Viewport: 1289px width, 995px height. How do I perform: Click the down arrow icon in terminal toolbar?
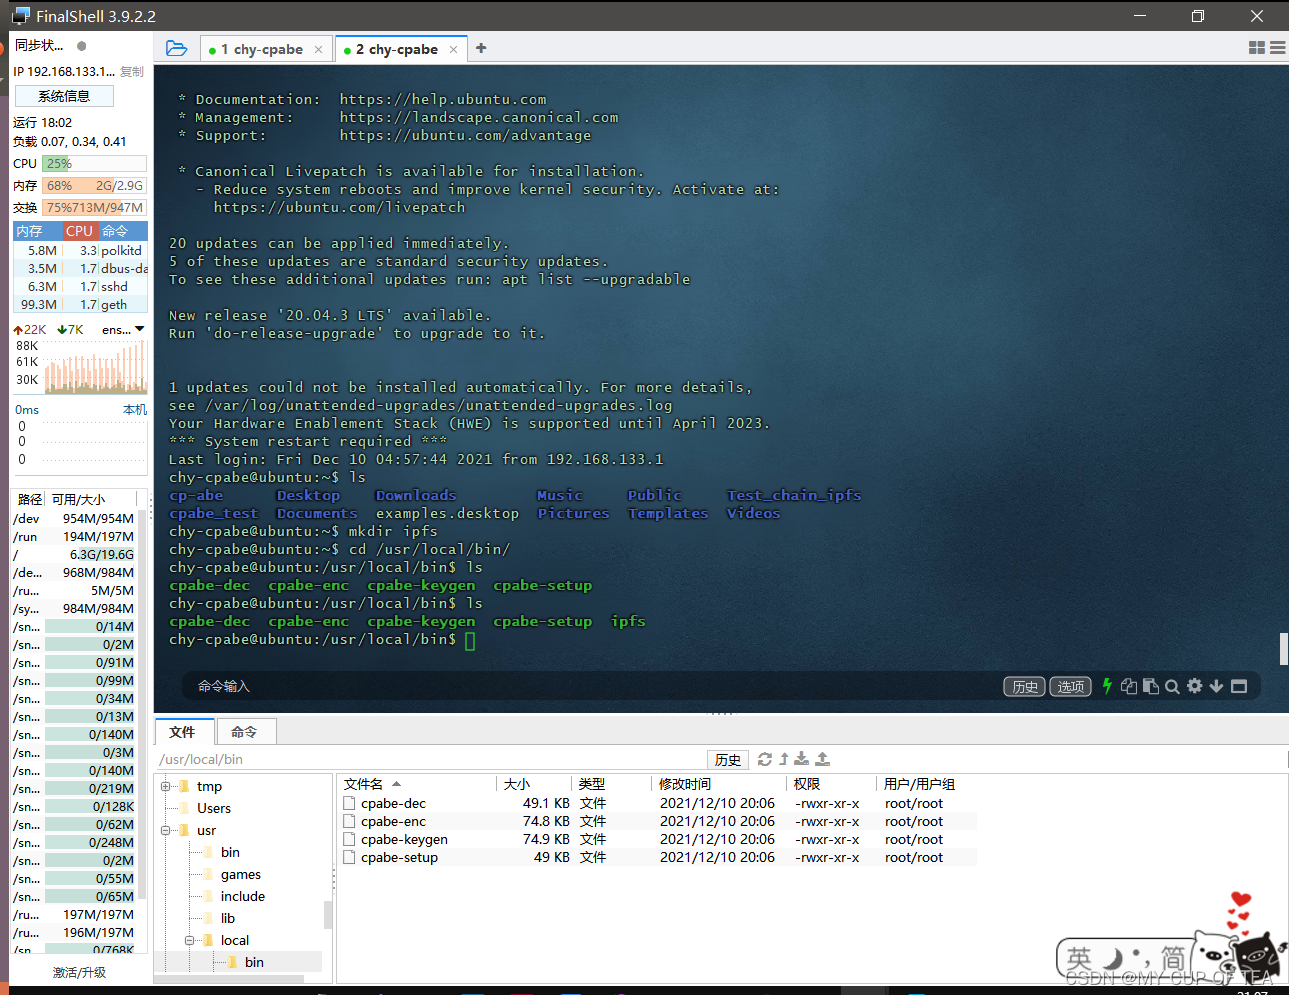(1216, 686)
